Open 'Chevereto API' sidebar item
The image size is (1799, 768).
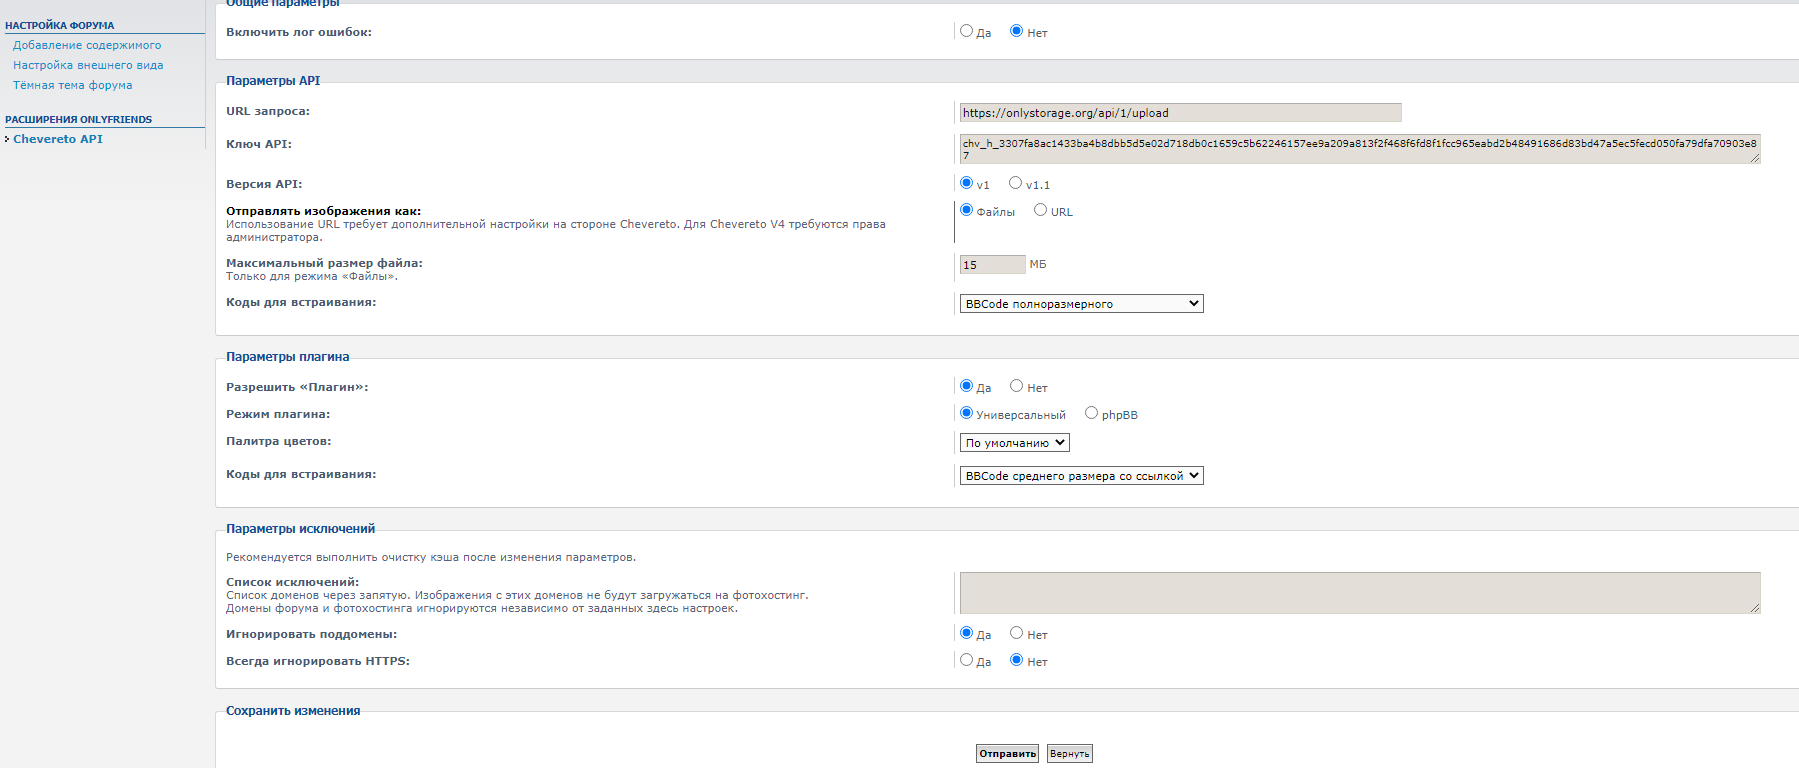pos(58,139)
